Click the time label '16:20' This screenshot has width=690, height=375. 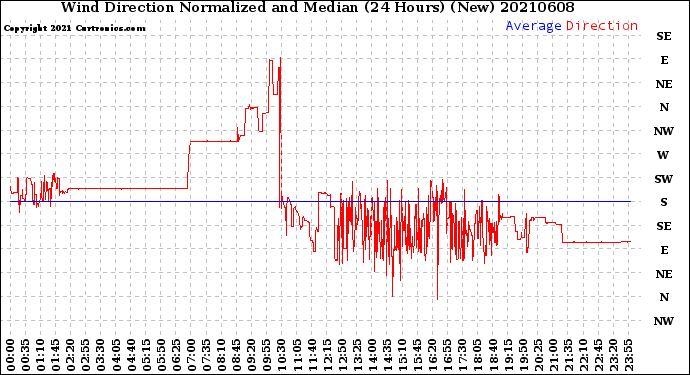click(433, 355)
